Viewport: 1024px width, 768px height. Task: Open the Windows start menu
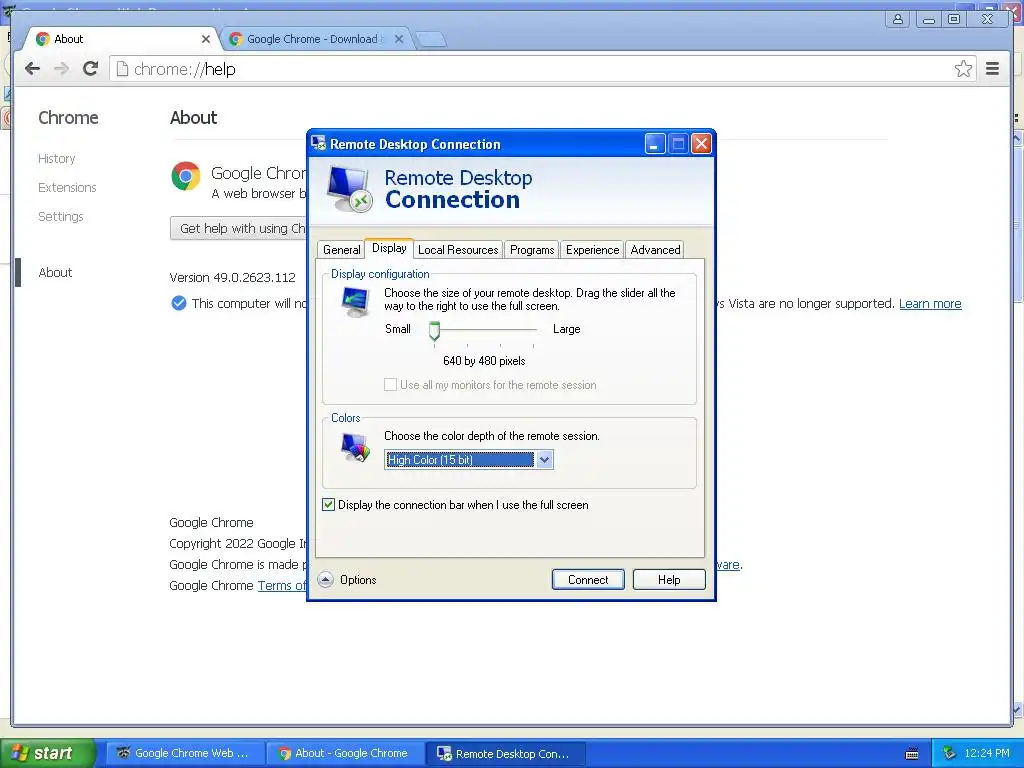point(47,753)
